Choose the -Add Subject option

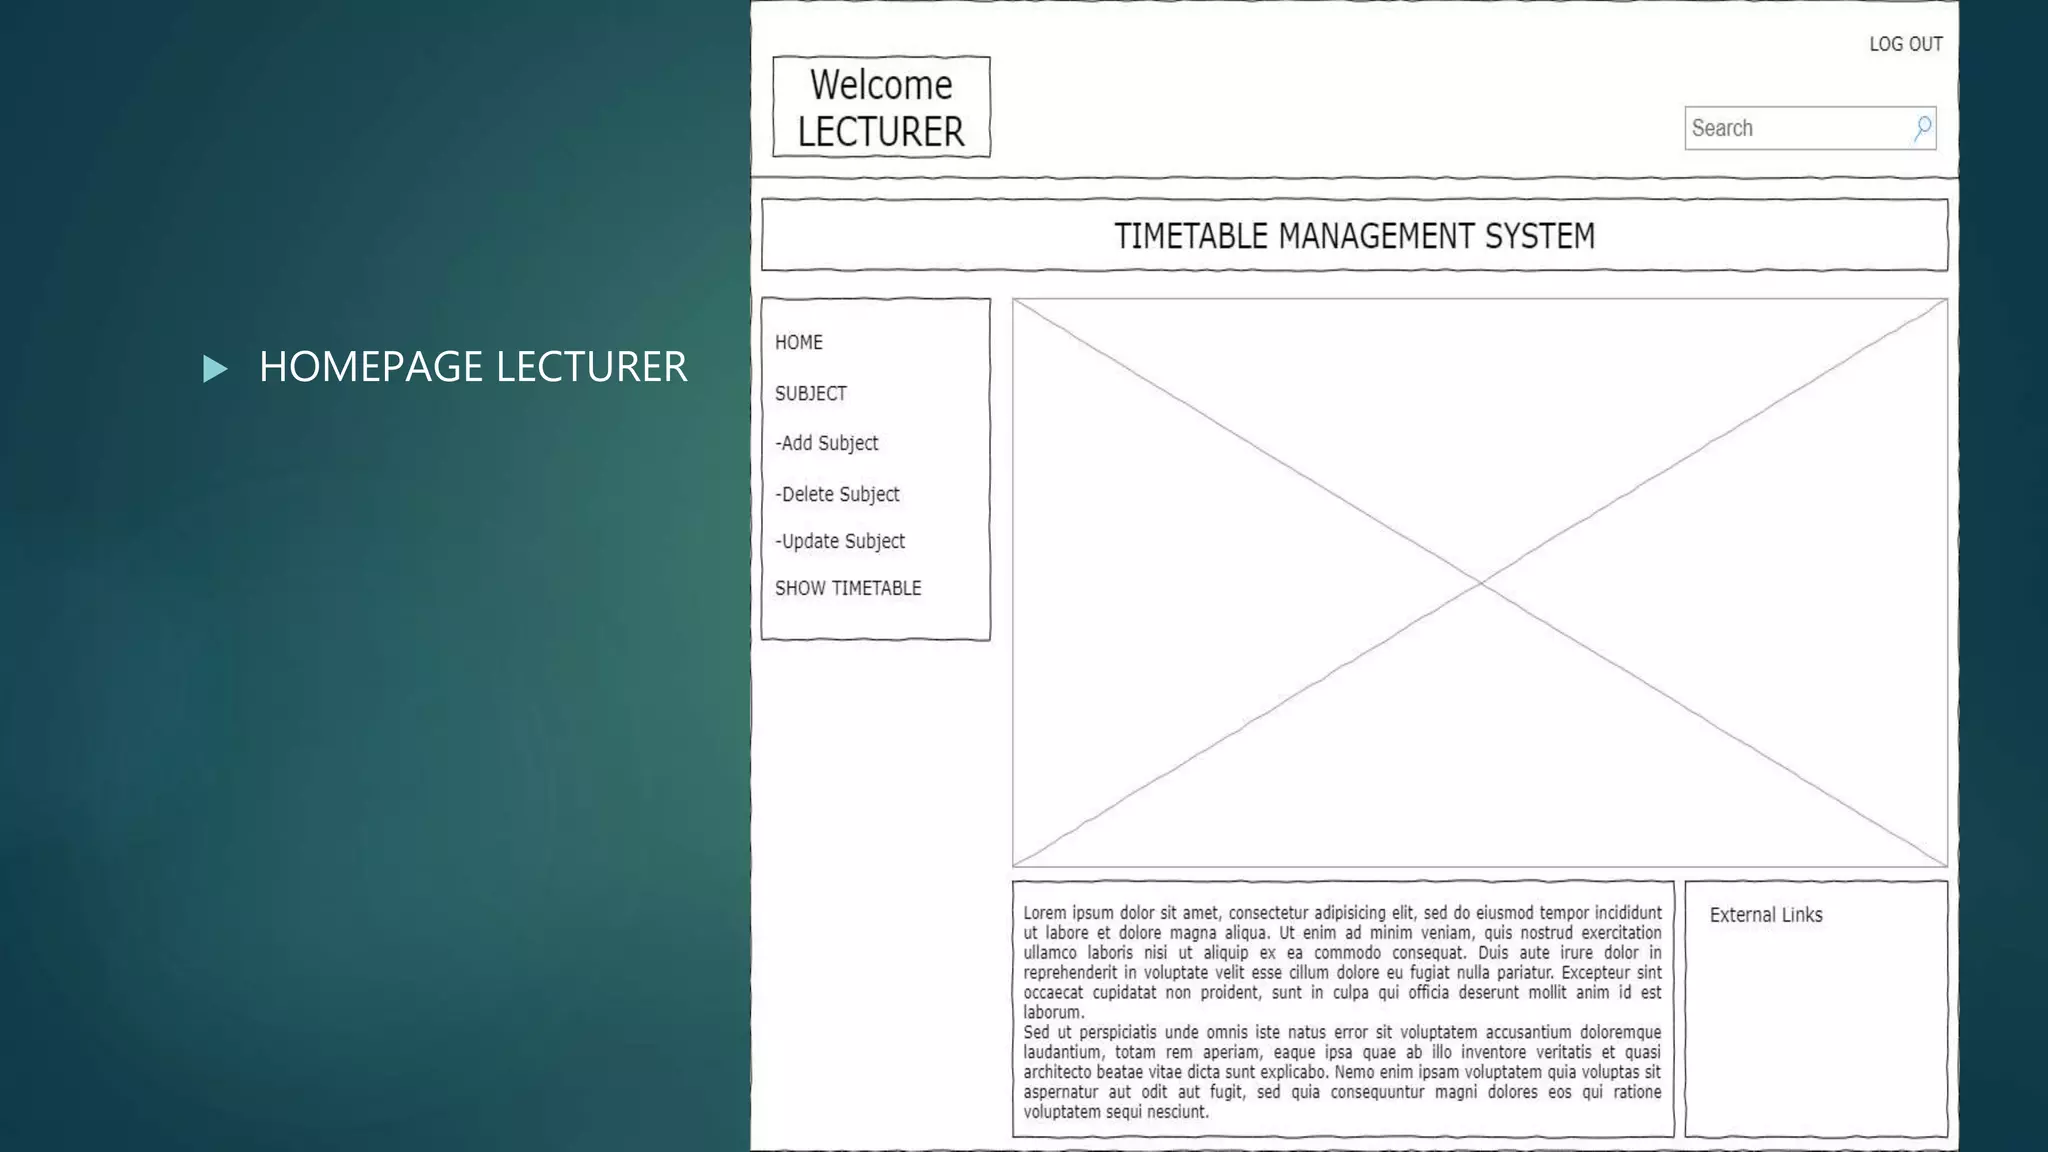point(827,443)
